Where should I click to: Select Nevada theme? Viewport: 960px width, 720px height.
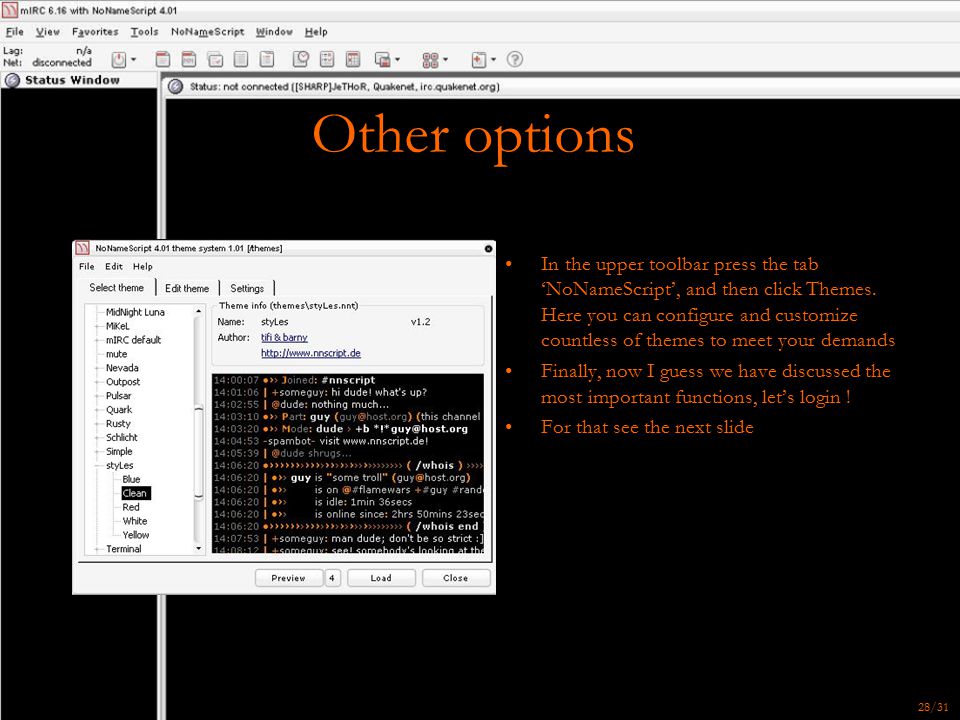pos(122,368)
